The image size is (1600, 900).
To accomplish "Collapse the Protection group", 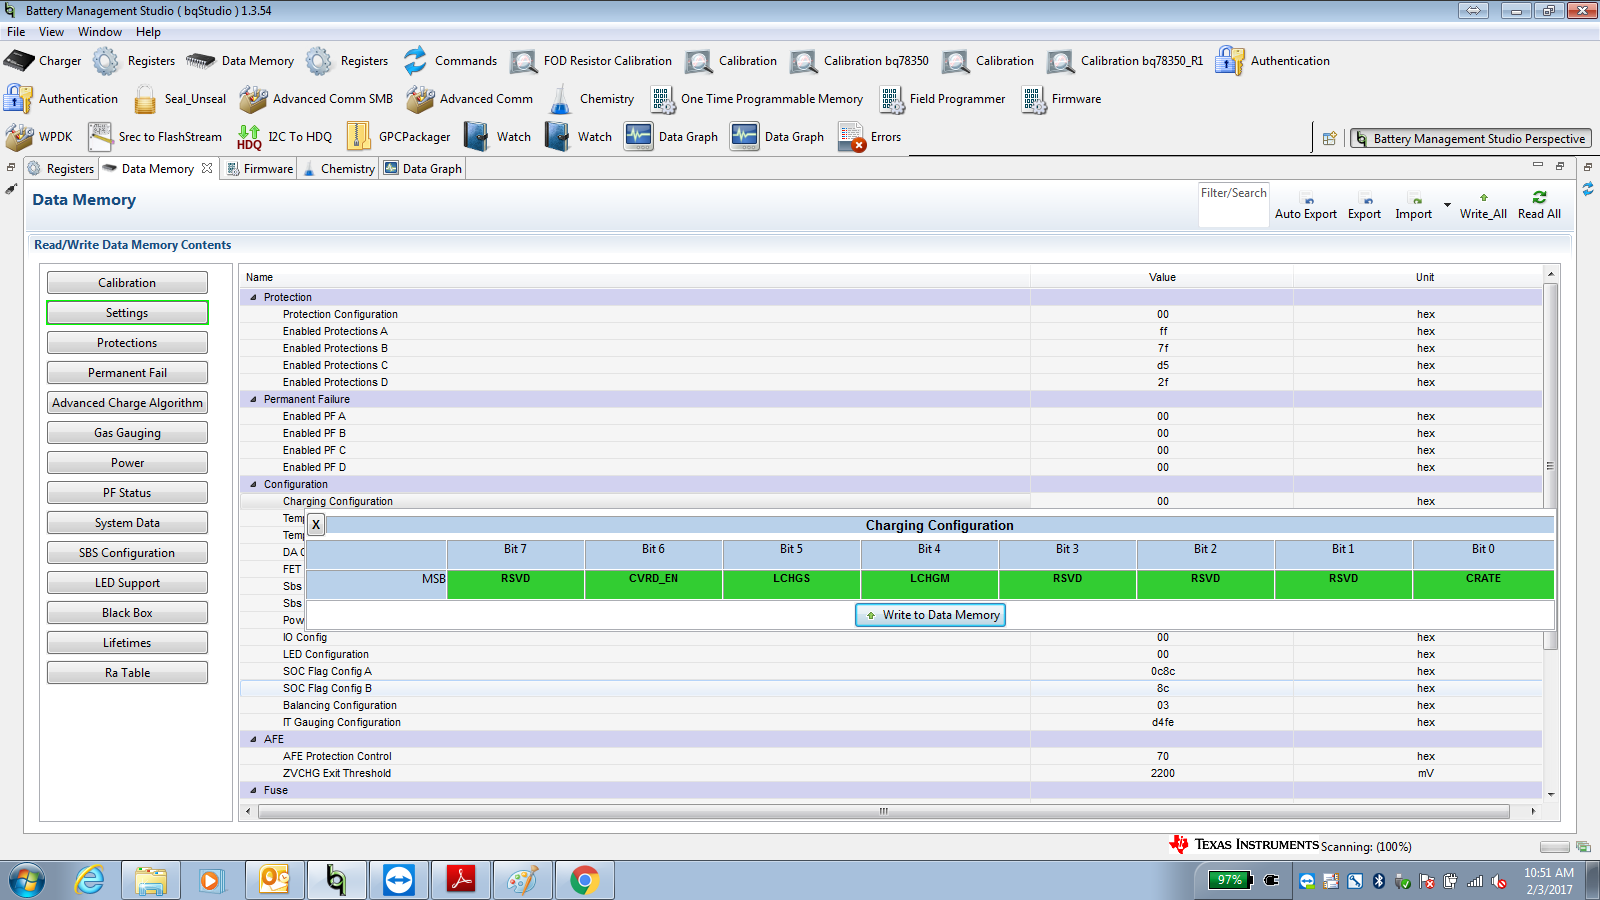I will 253,298.
